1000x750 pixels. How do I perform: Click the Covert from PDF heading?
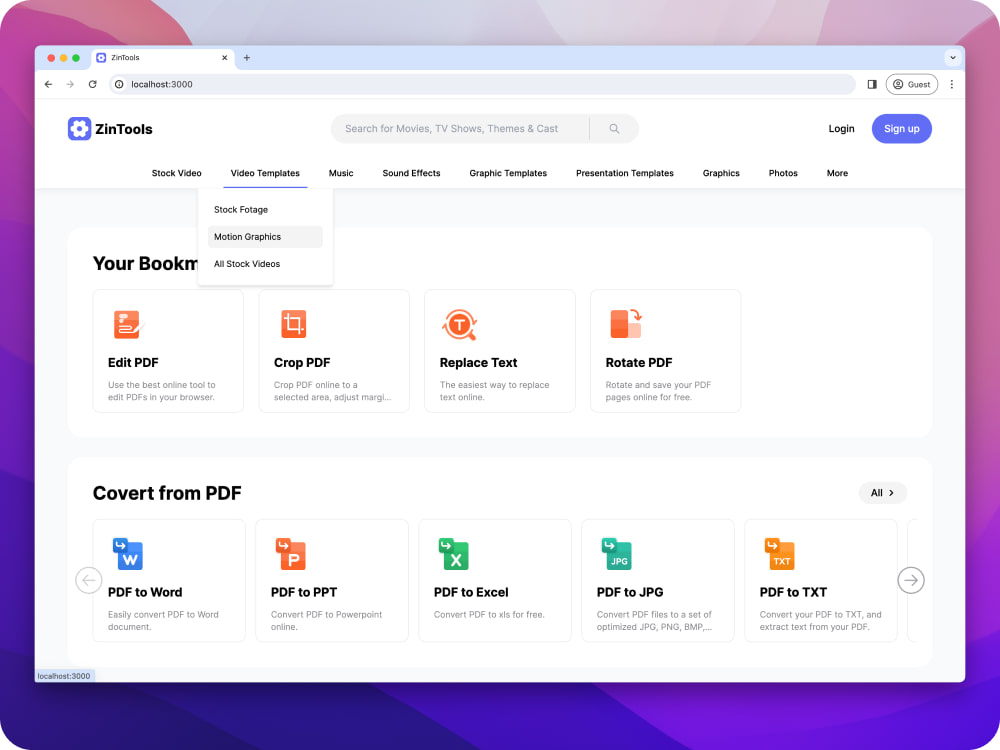coord(167,493)
